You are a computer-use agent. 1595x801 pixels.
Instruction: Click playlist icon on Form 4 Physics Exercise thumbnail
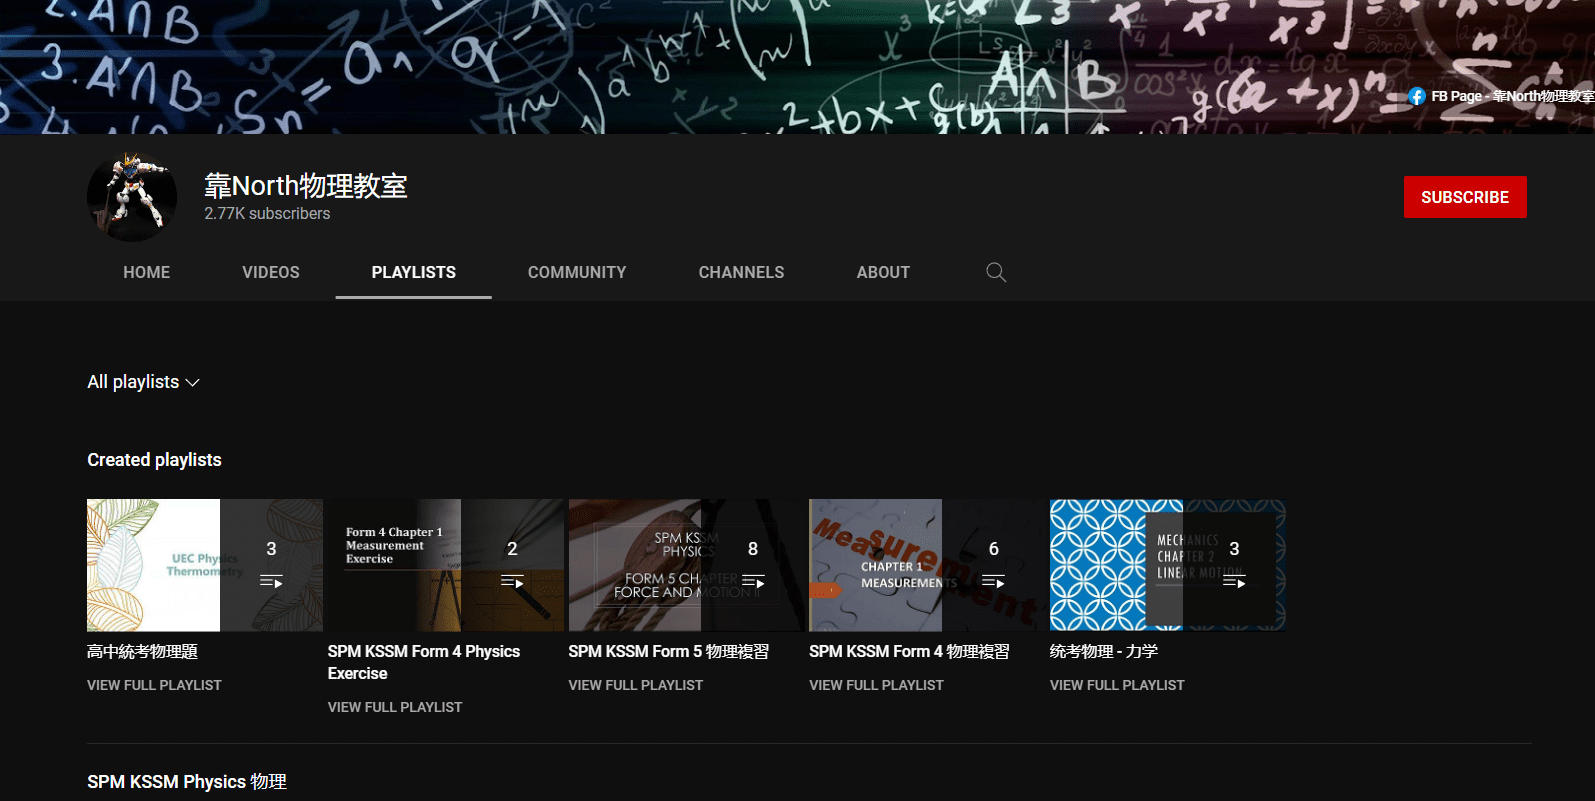(x=512, y=581)
